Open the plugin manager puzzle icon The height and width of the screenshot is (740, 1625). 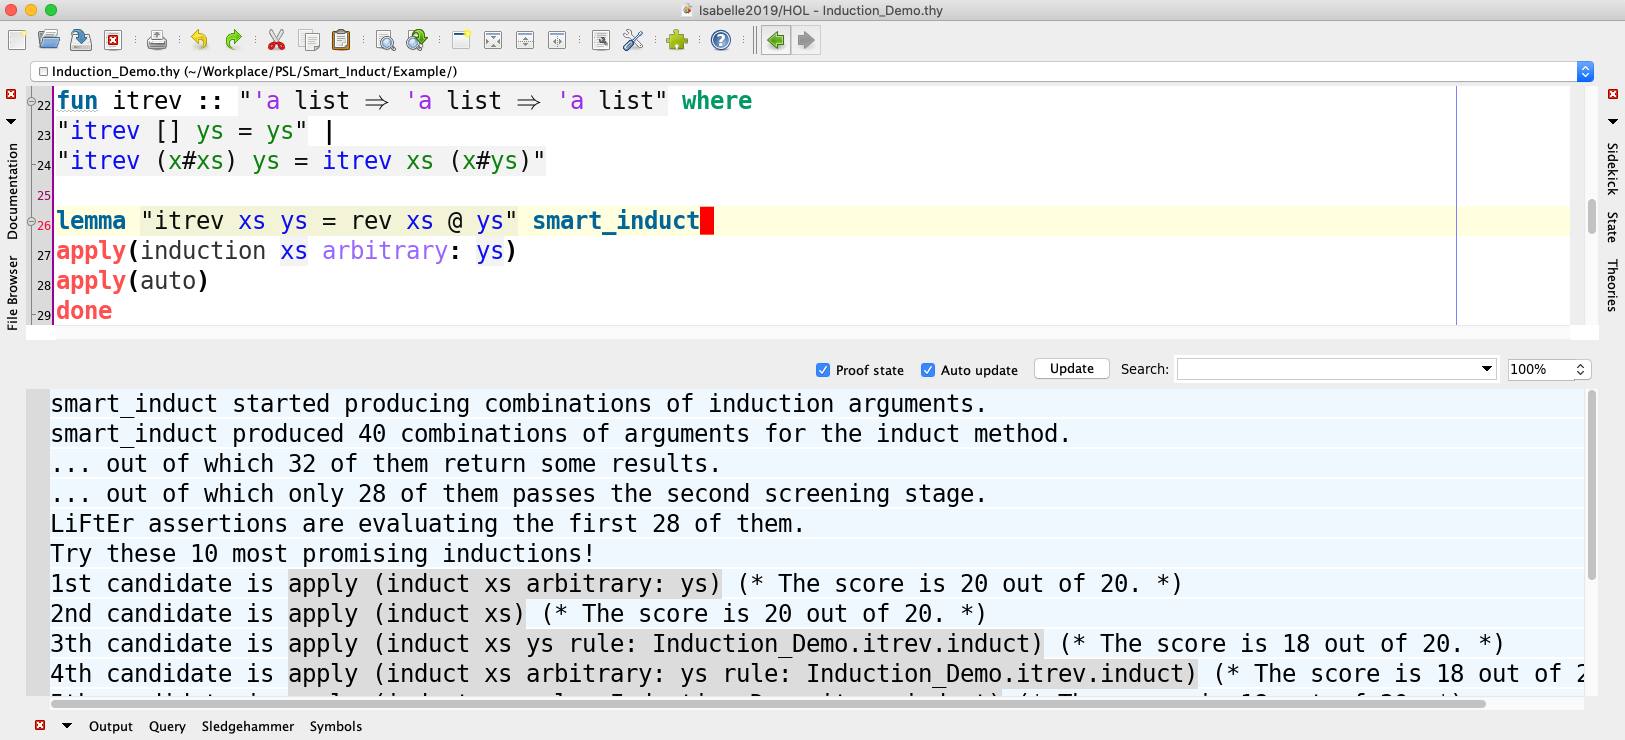(x=677, y=40)
